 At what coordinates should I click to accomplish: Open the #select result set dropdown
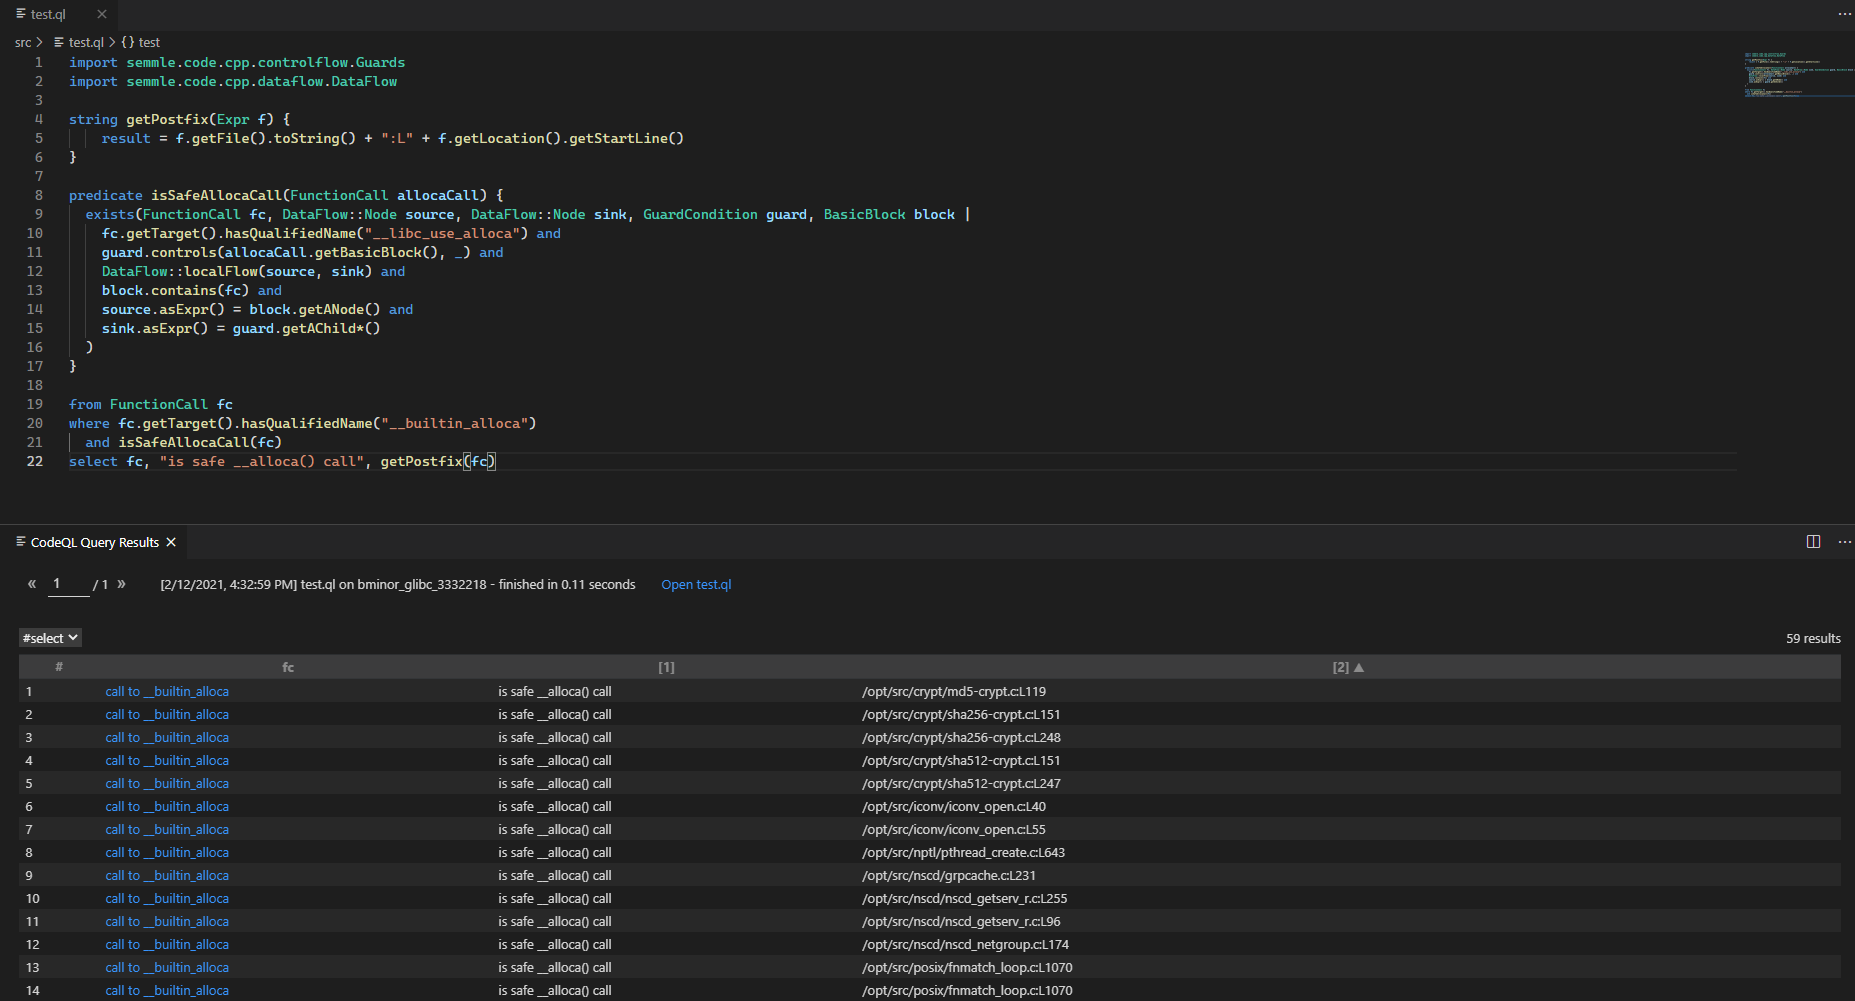(50, 638)
